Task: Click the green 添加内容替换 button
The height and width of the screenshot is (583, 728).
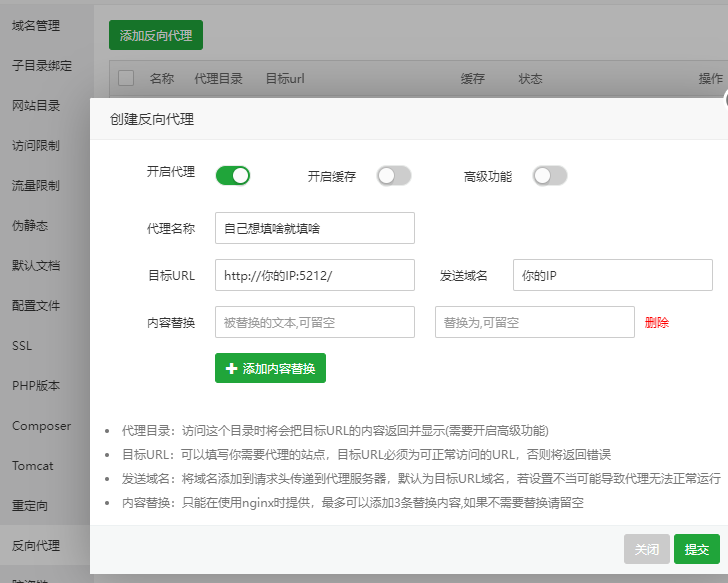Action: [x=270, y=369]
